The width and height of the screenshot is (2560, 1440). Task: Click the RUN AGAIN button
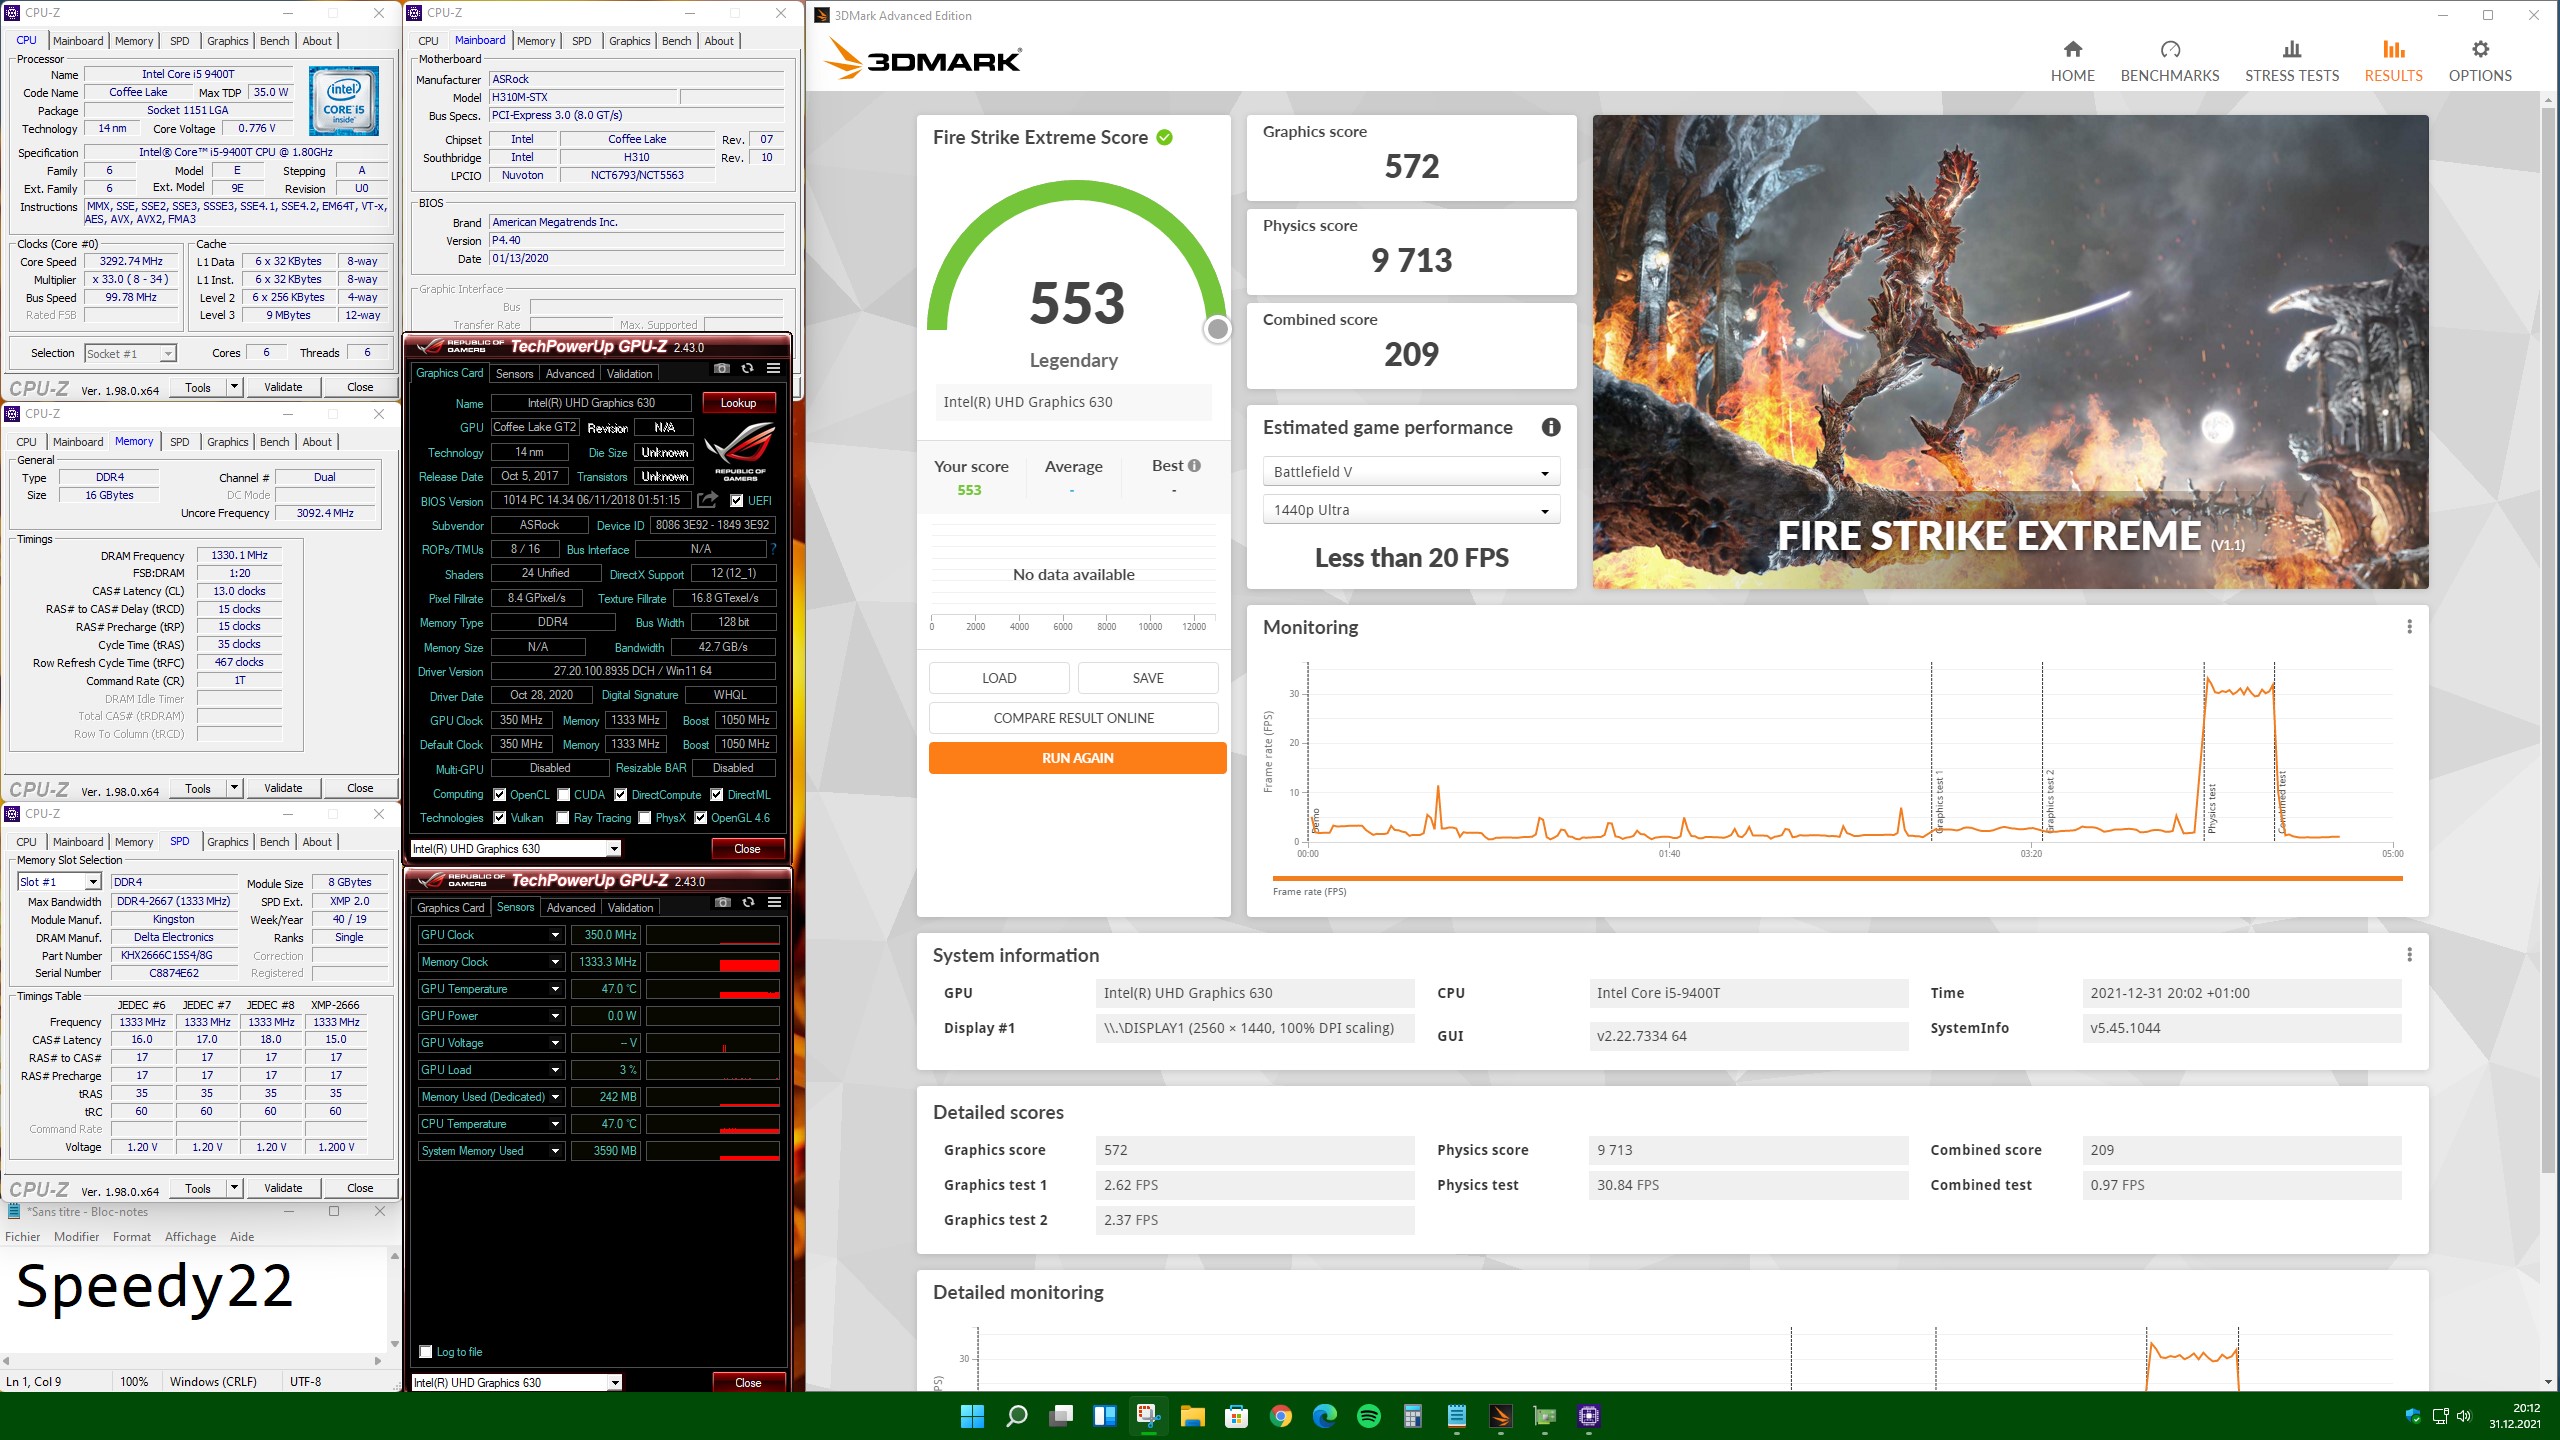click(x=1077, y=758)
